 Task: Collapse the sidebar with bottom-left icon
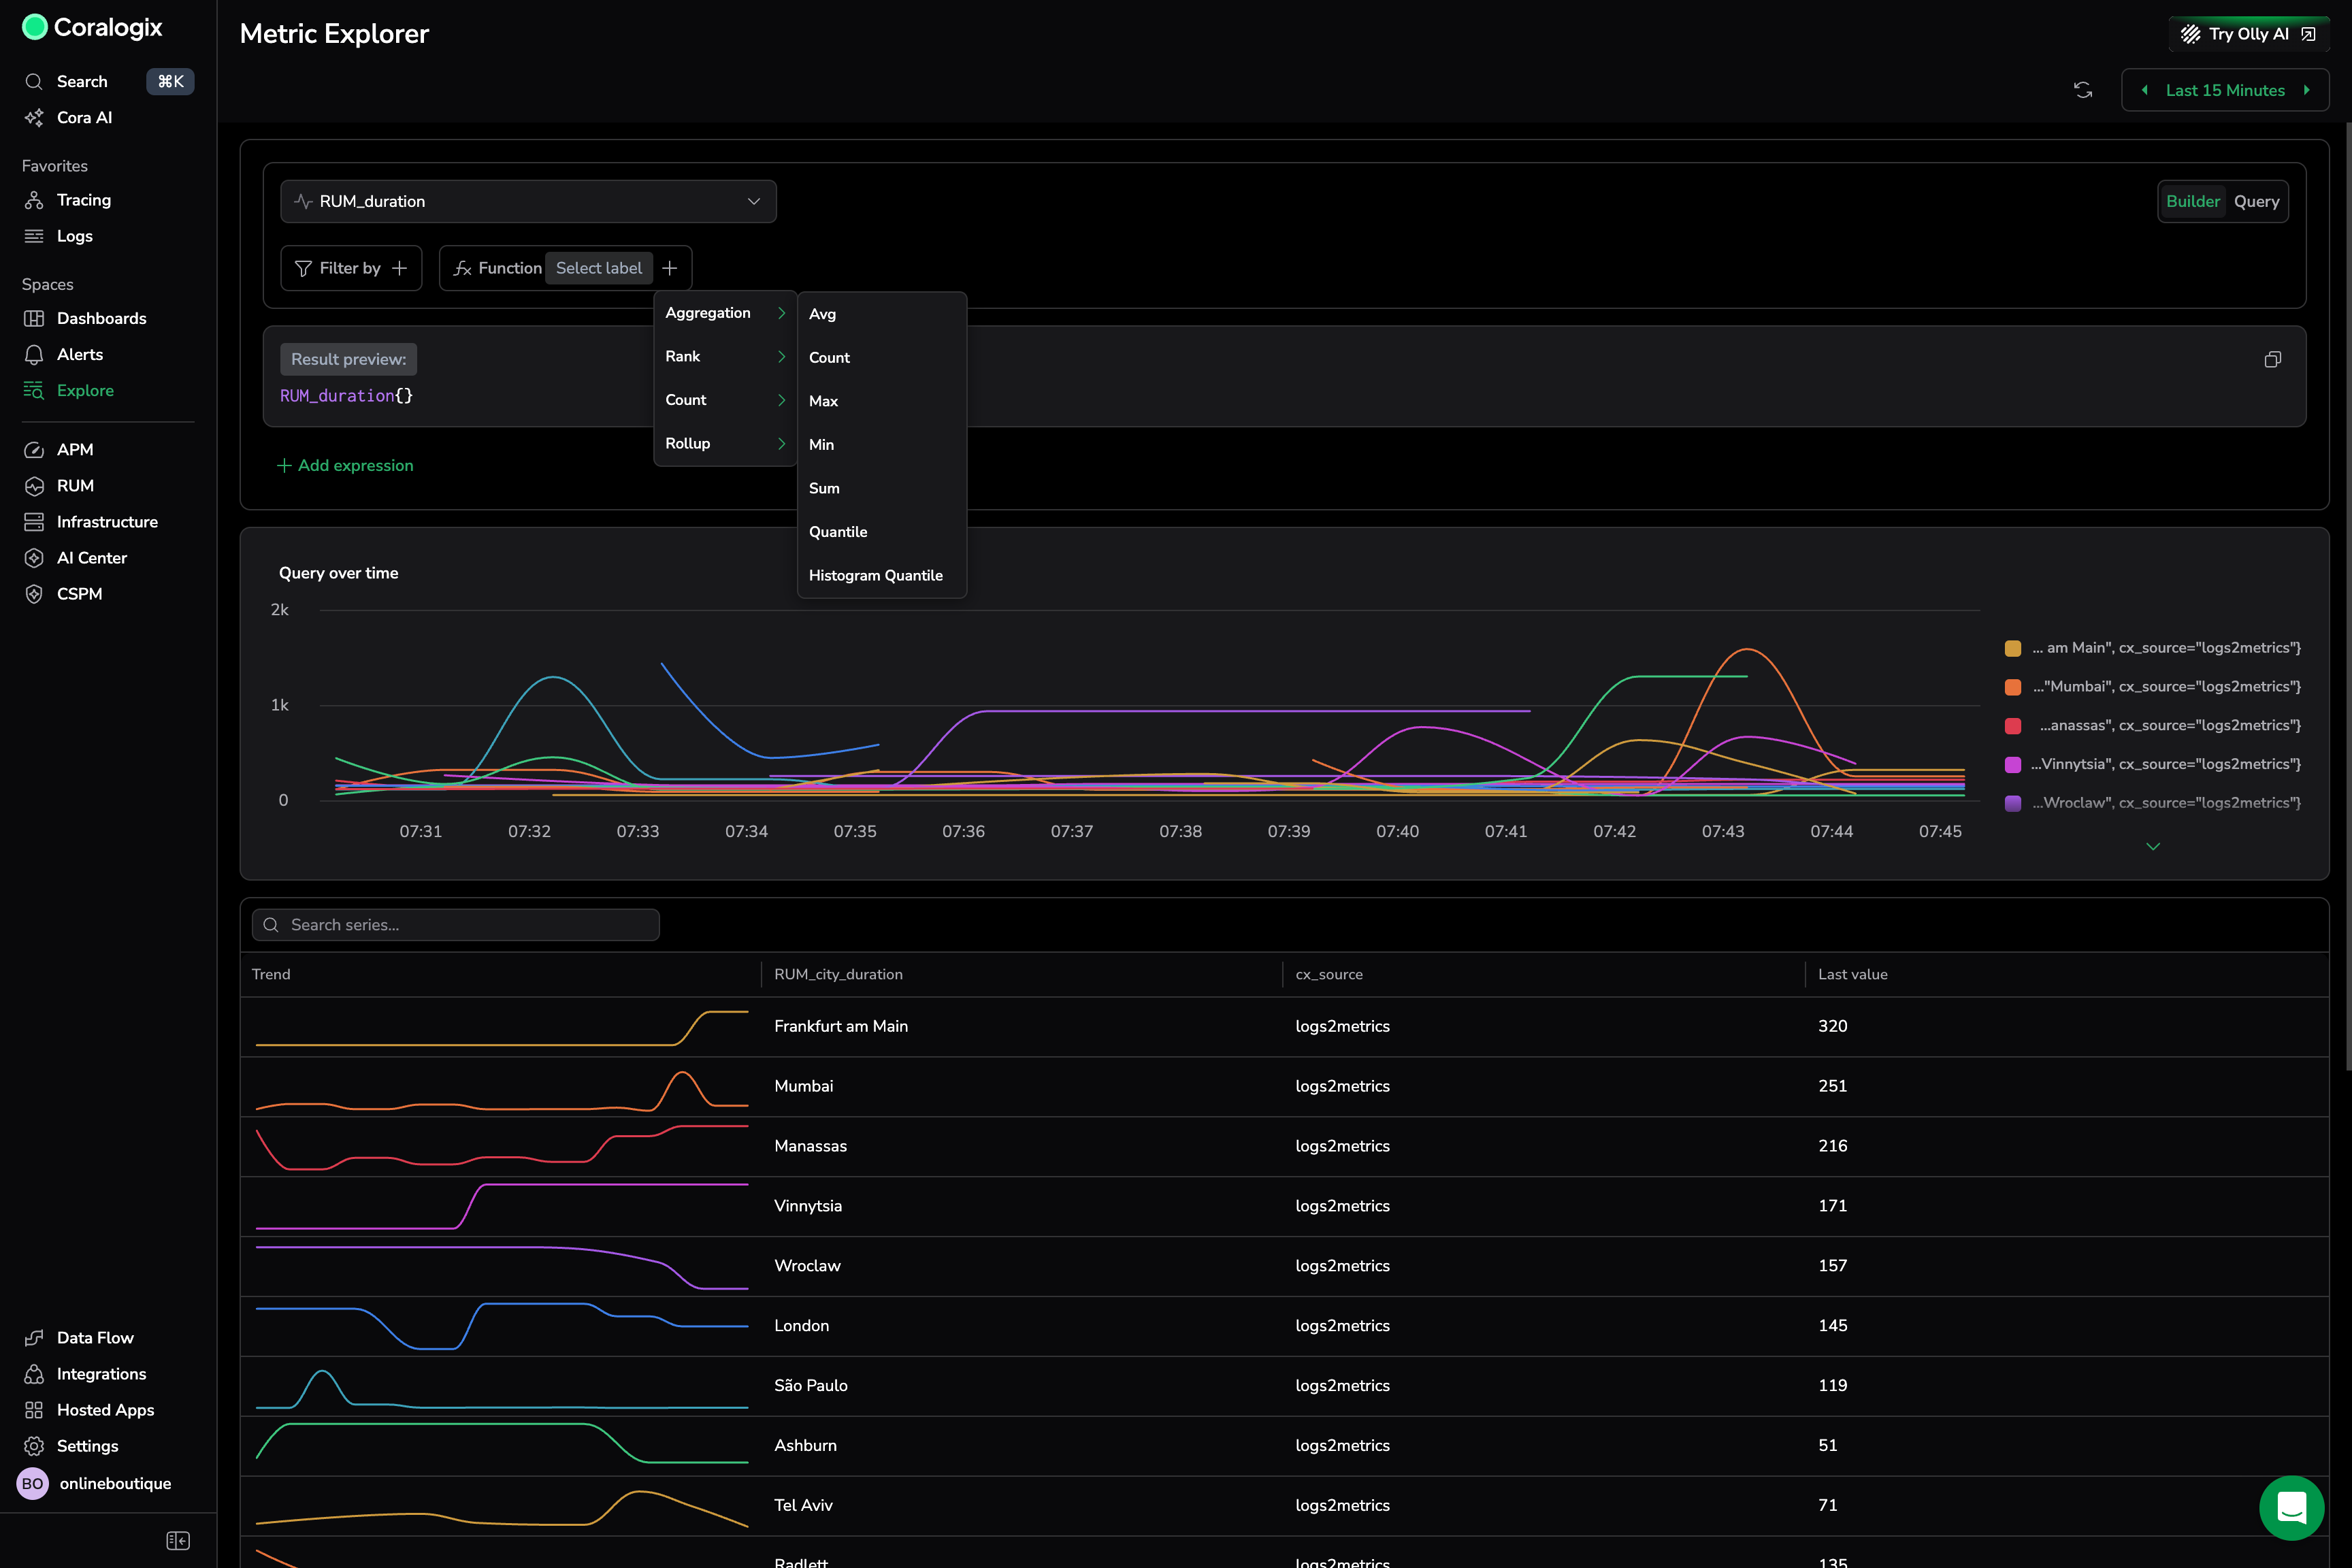178,1540
